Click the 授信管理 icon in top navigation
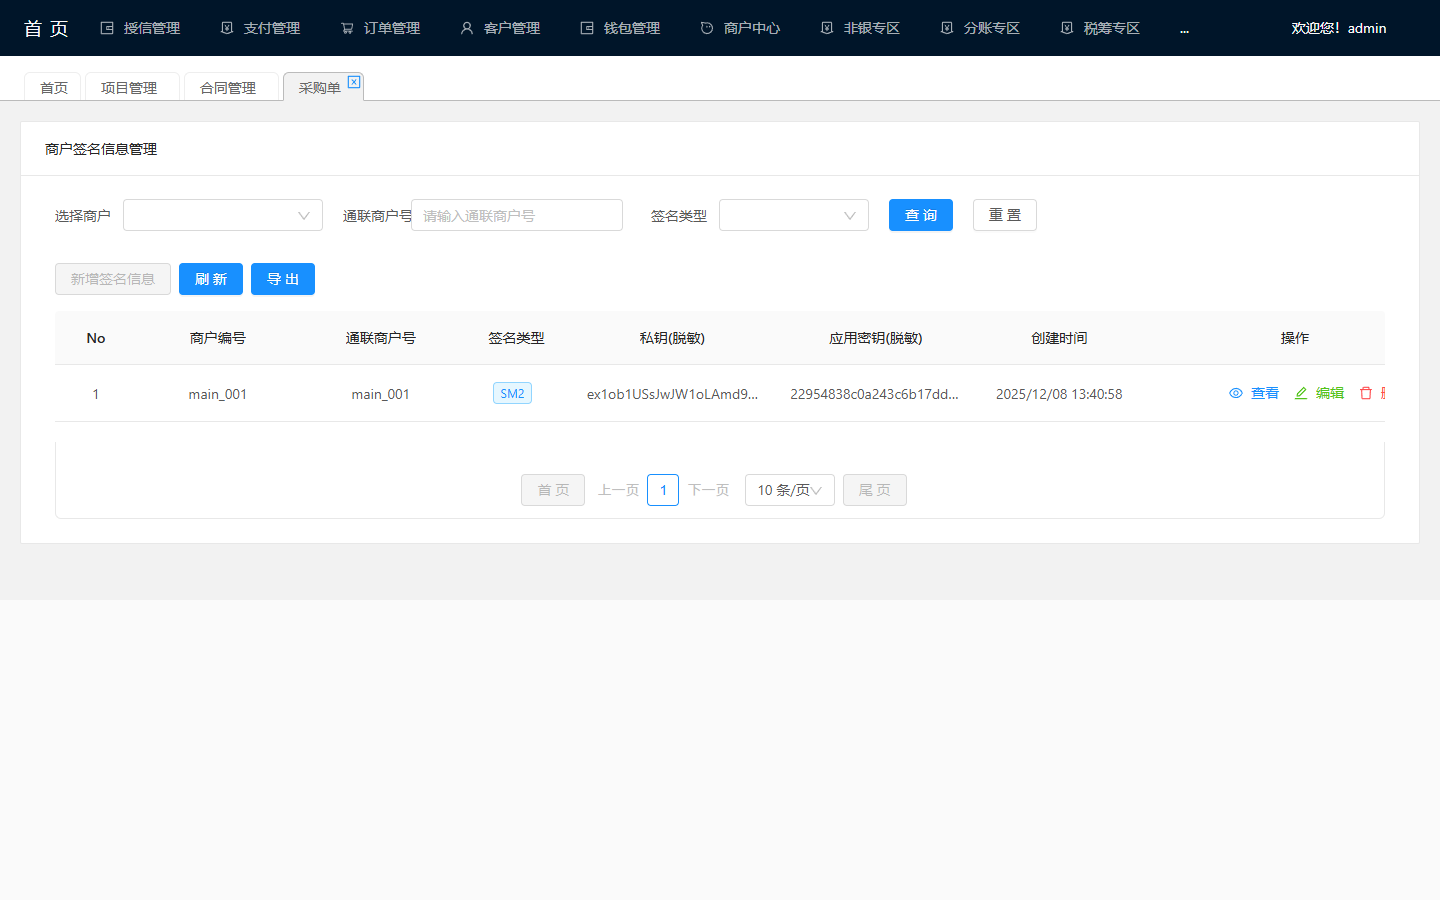Image resolution: width=1440 pixels, height=900 pixels. (x=107, y=28)
